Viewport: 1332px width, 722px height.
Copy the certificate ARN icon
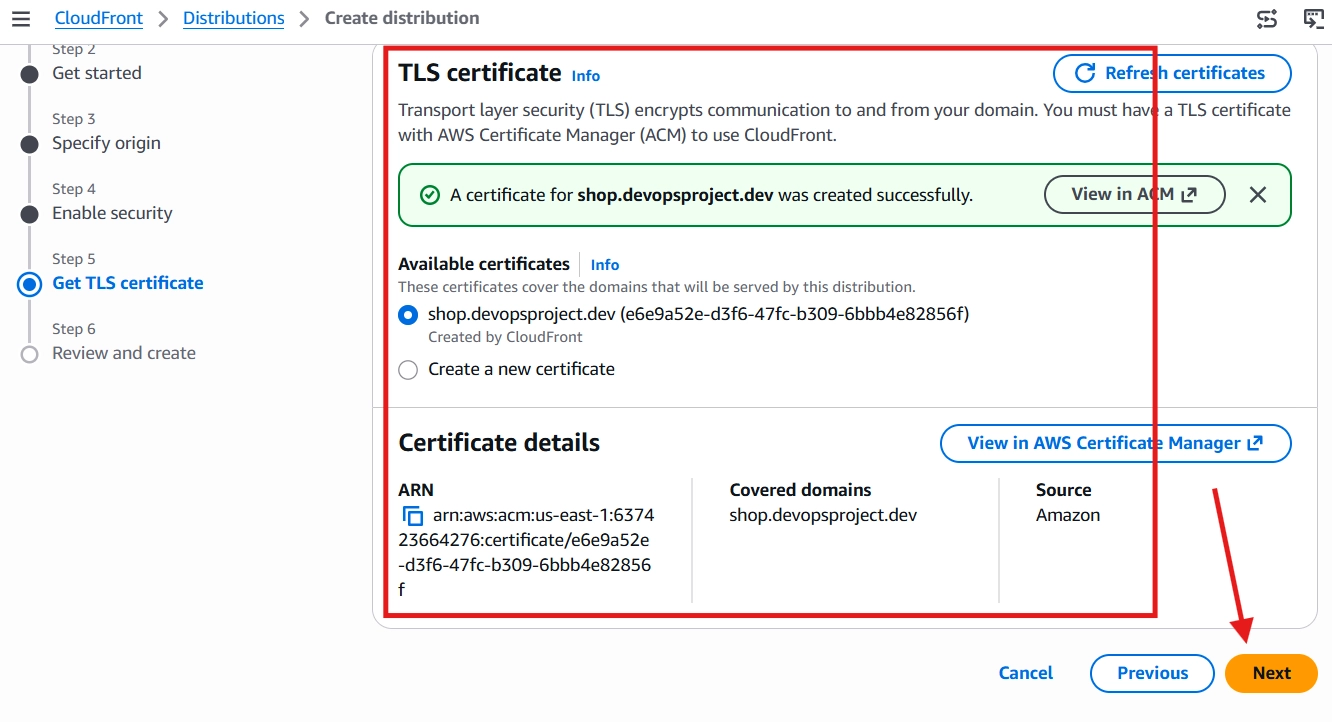pyautogui.click(x=412, y=516)
